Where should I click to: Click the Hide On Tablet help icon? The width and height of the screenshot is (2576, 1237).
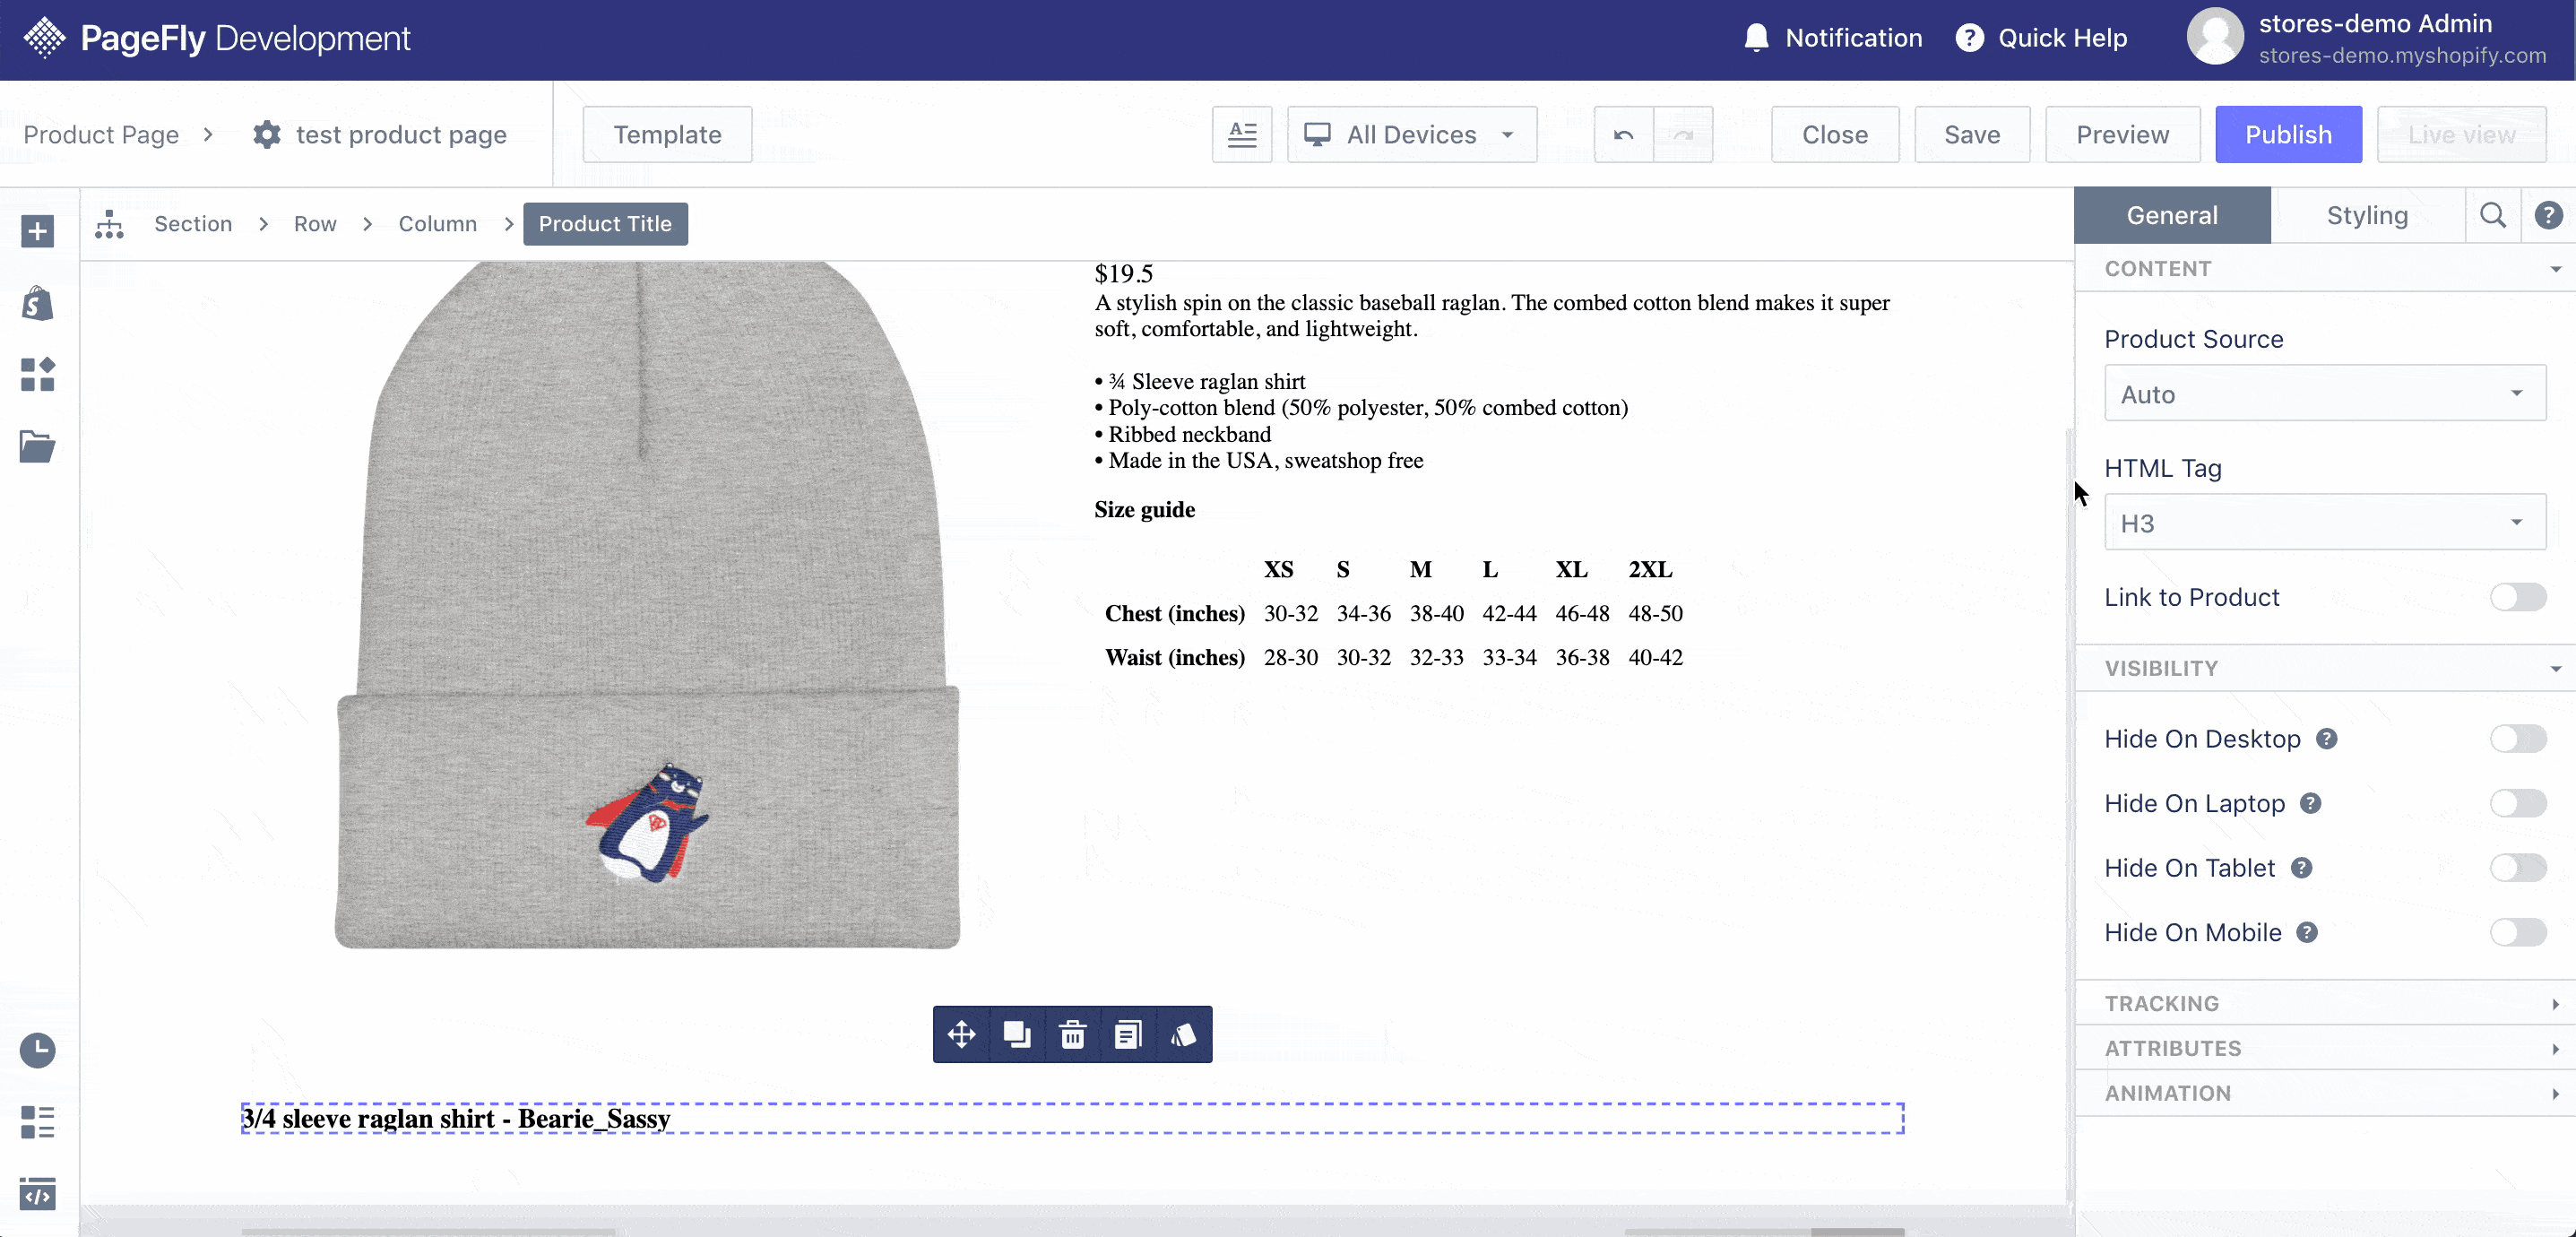click(2301, 868)
